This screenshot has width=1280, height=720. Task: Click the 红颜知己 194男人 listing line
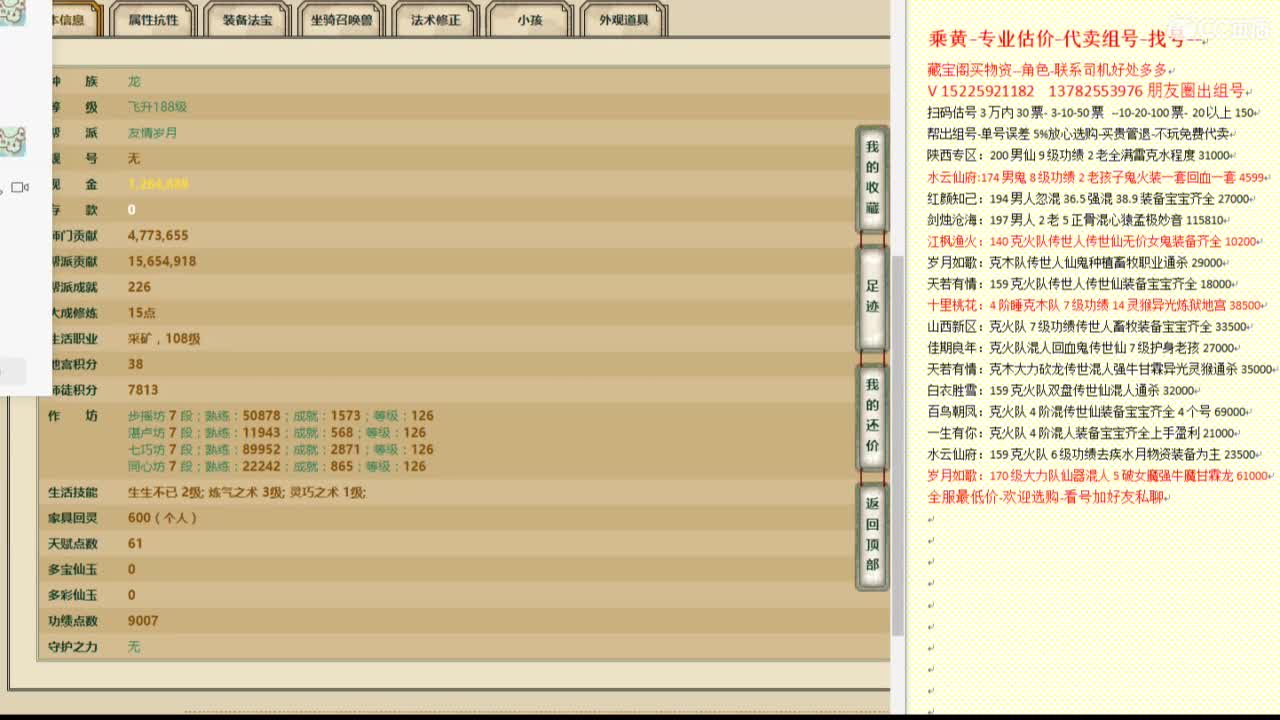tap(1089, 199)
